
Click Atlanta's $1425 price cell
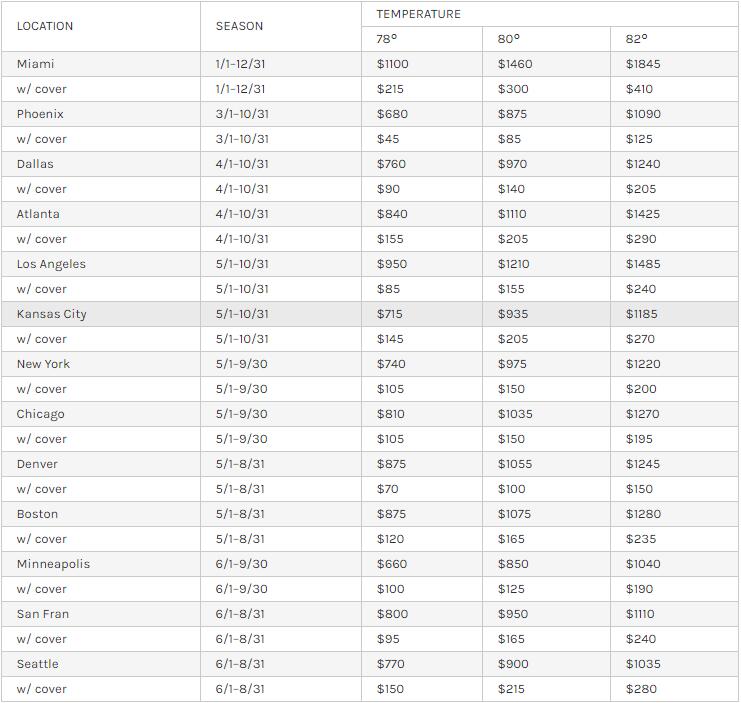coord(643,214)
